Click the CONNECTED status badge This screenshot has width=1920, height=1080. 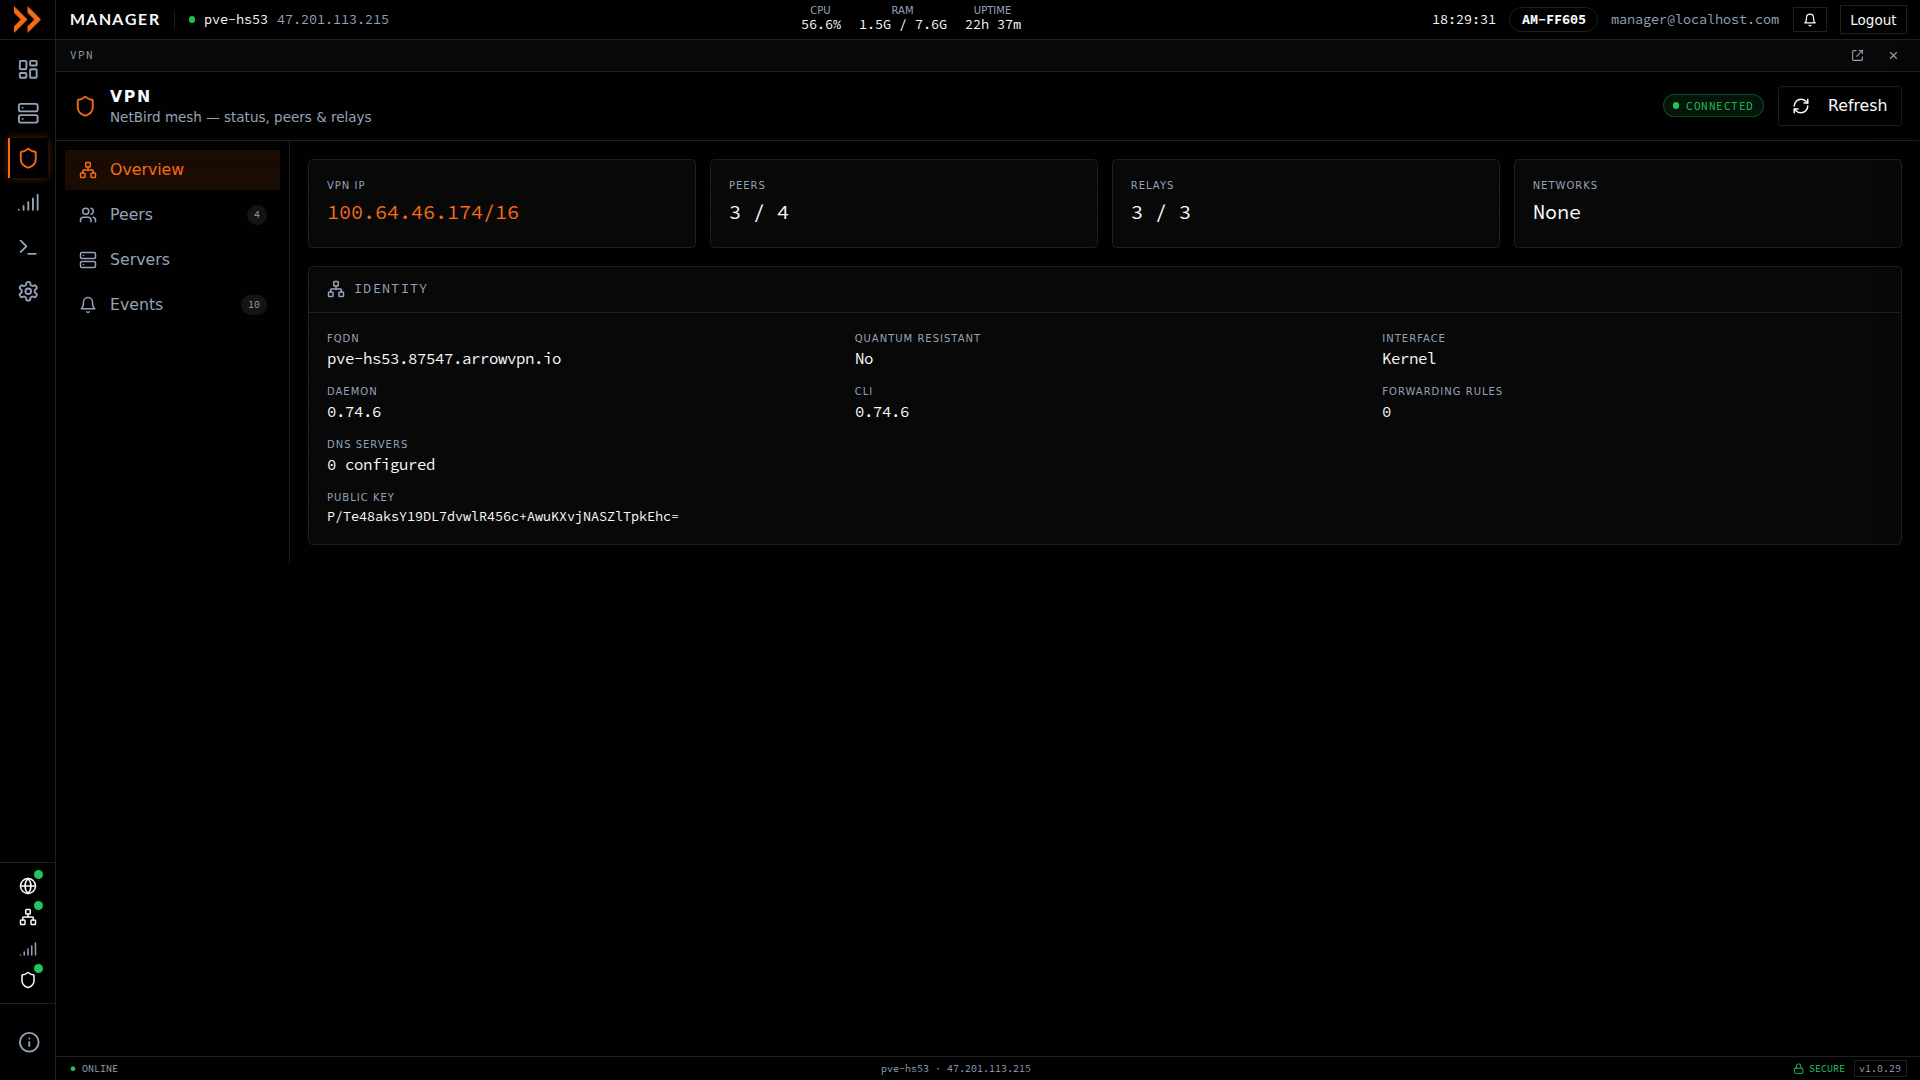point(1713,106)
